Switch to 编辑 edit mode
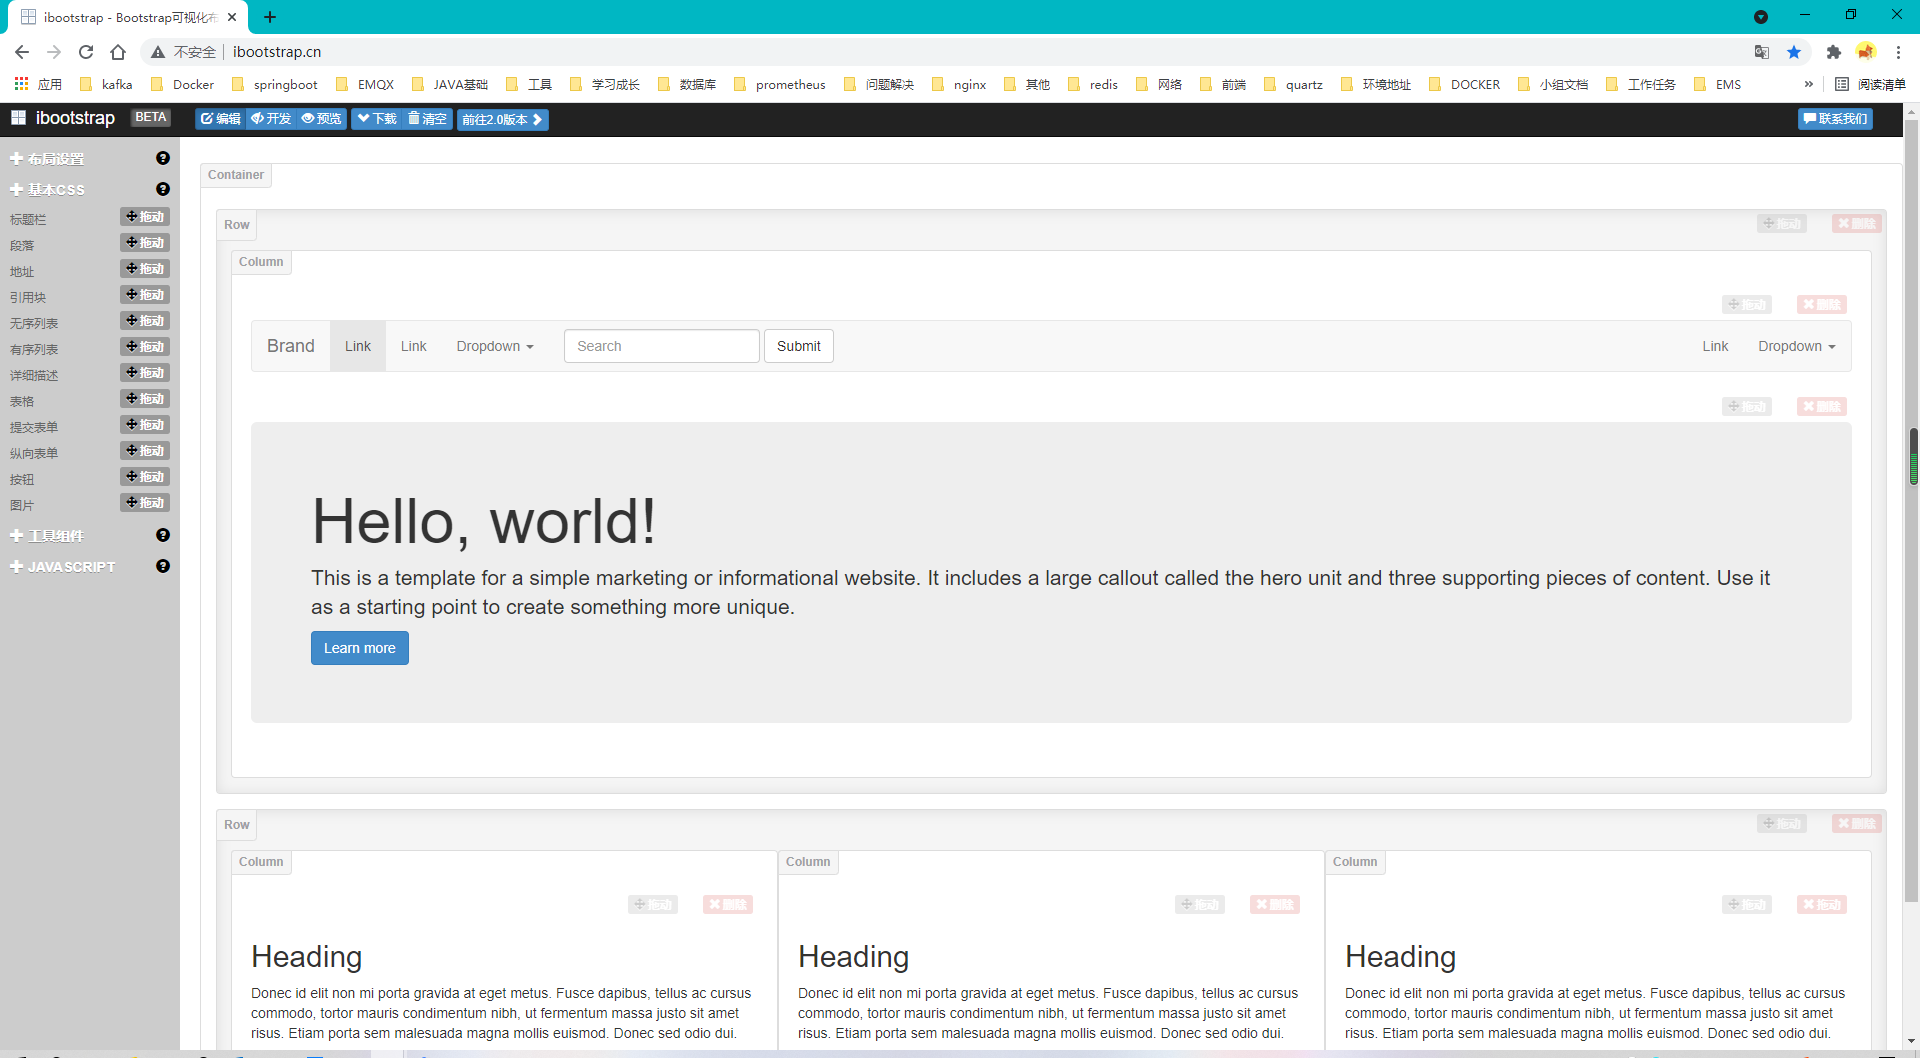This screenshot has width=1920, height=1058. pos(220,119)
